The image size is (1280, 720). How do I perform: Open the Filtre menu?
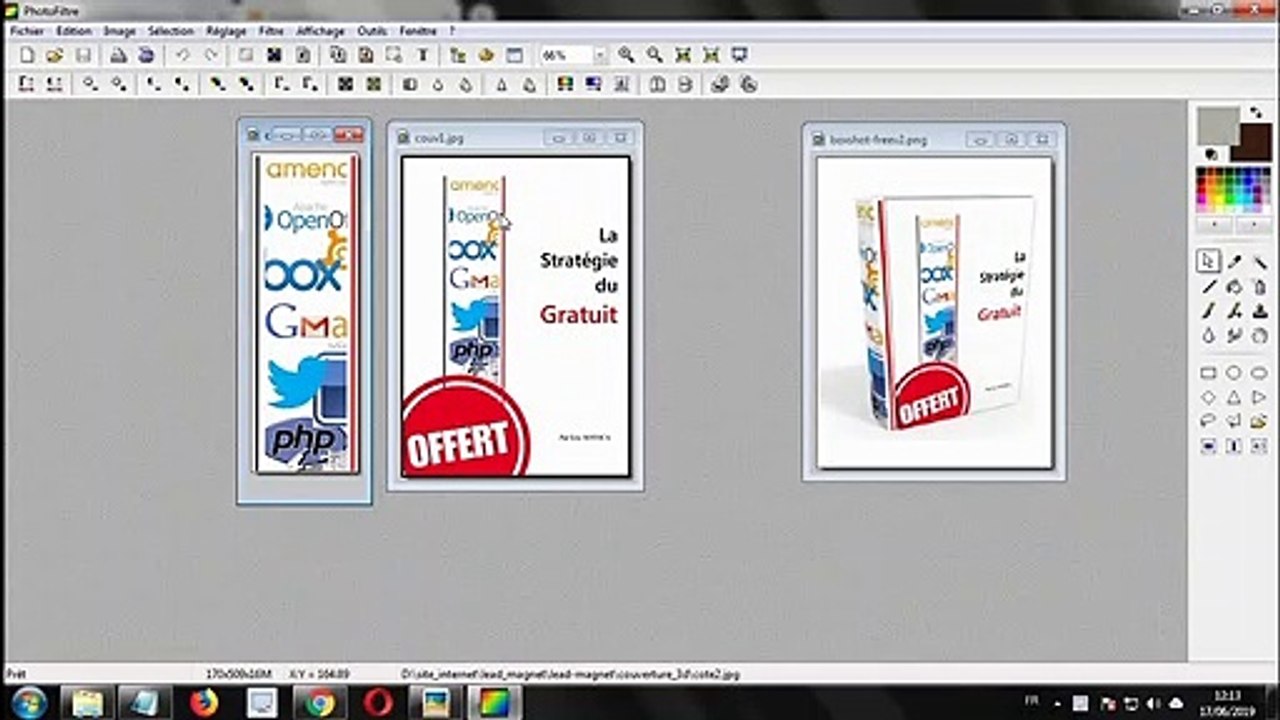click(271, 31)
